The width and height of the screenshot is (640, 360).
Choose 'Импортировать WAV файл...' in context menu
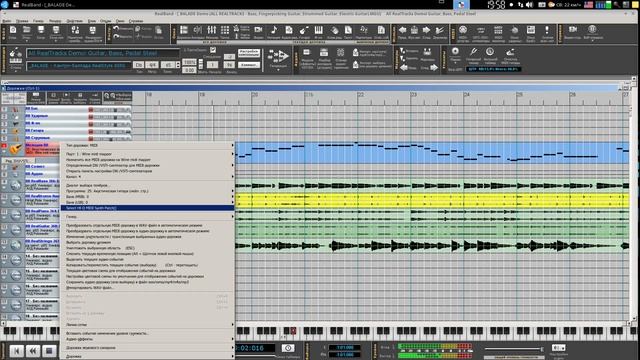point(148,288)
